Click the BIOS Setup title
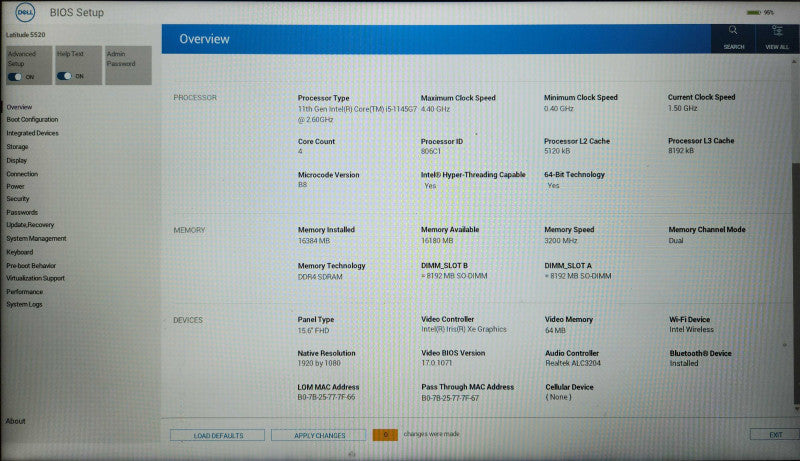Screen dimensions: 800x461 [x=77, y=13]
